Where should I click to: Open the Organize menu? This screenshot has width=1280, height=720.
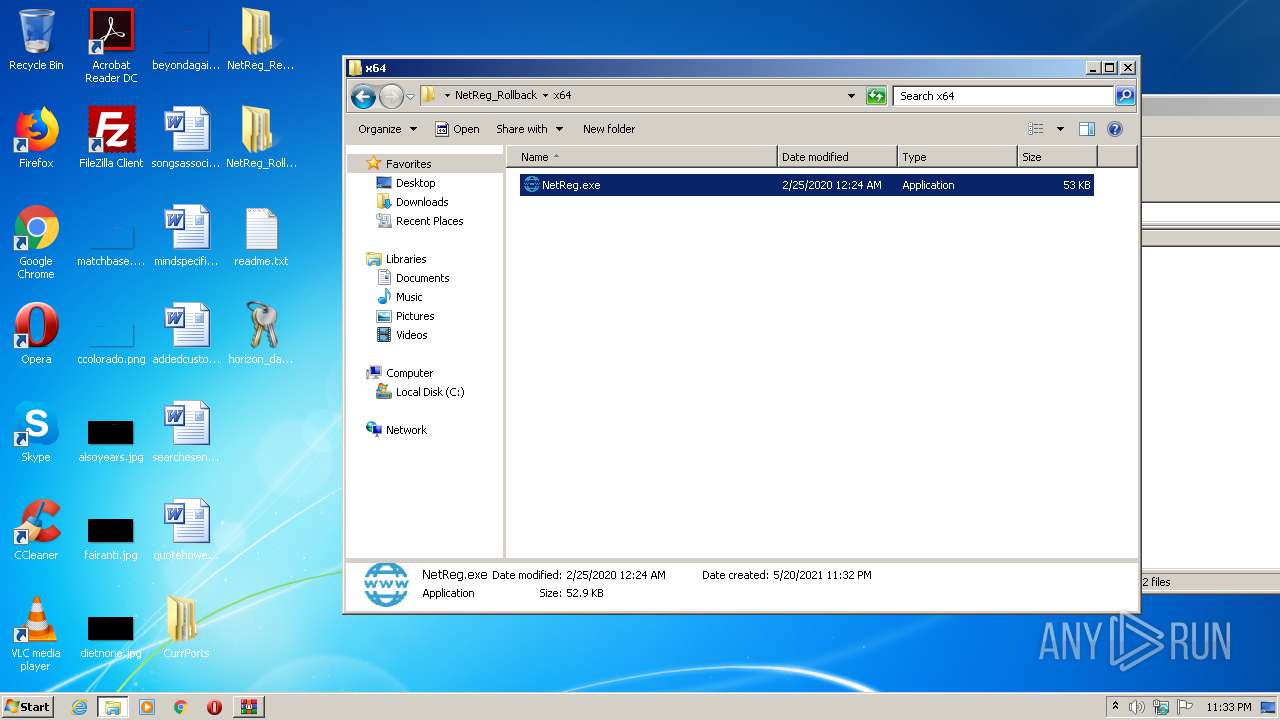coord(387,129)
